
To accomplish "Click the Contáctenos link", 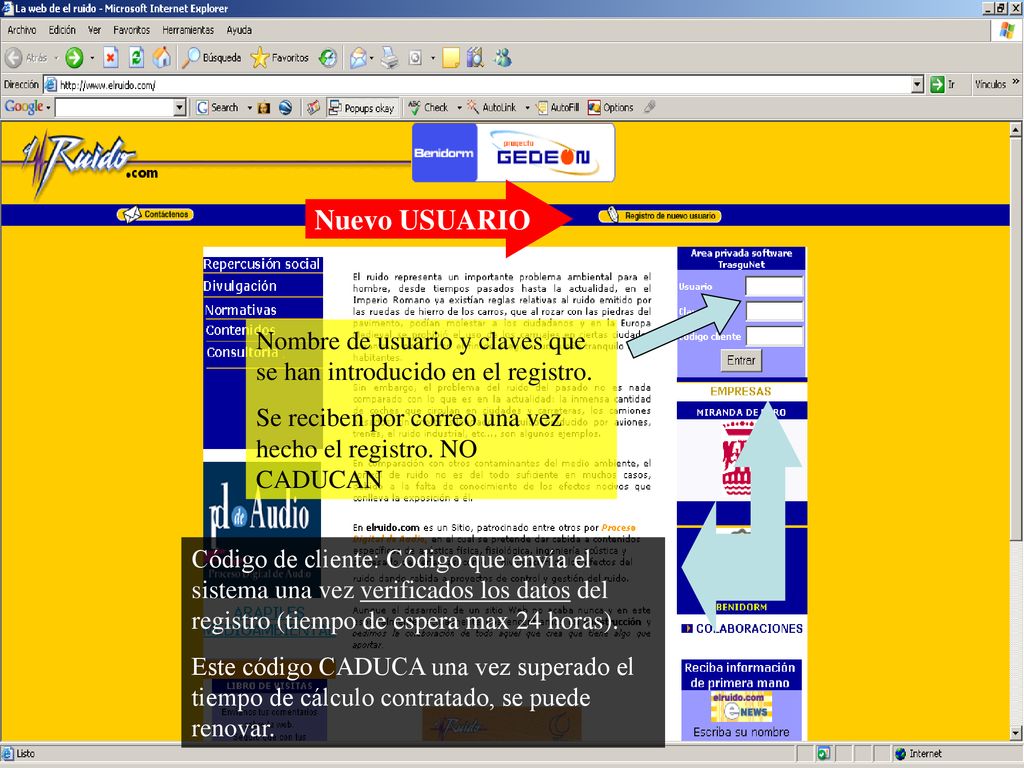I will (x=155, y=214).
